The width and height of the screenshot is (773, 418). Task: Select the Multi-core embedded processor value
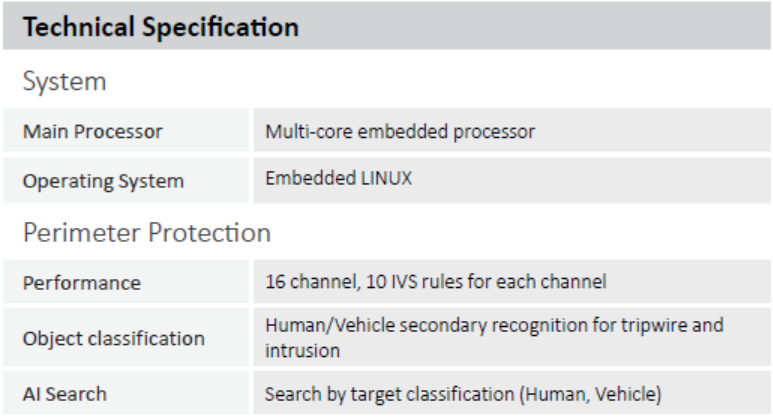[400, 132]
